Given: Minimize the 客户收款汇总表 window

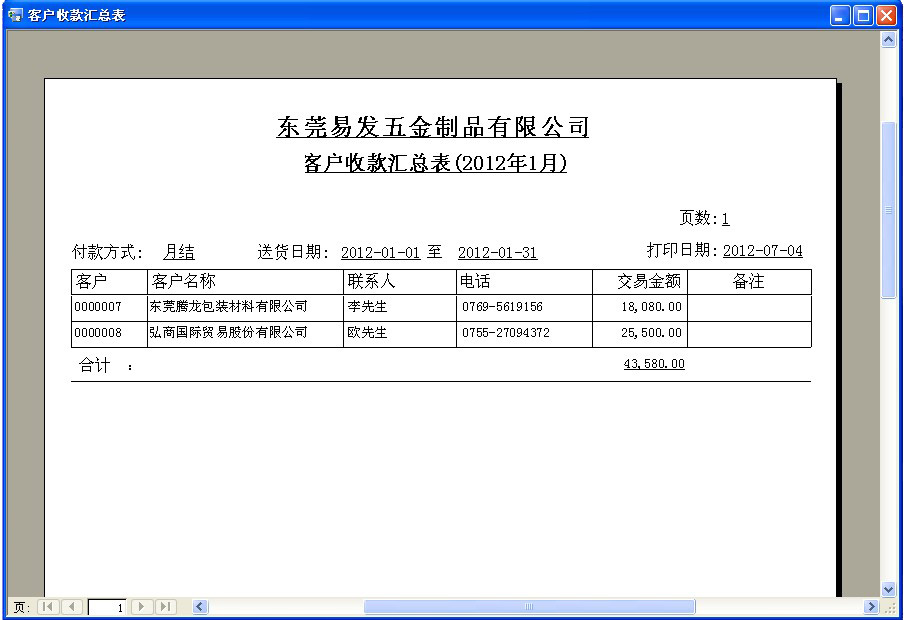Looking at the screenshot, I should coord(840,15).
